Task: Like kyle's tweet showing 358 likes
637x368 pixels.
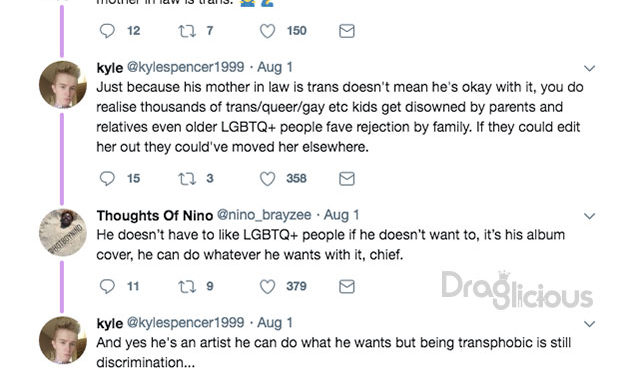Action: click(267, 179)
